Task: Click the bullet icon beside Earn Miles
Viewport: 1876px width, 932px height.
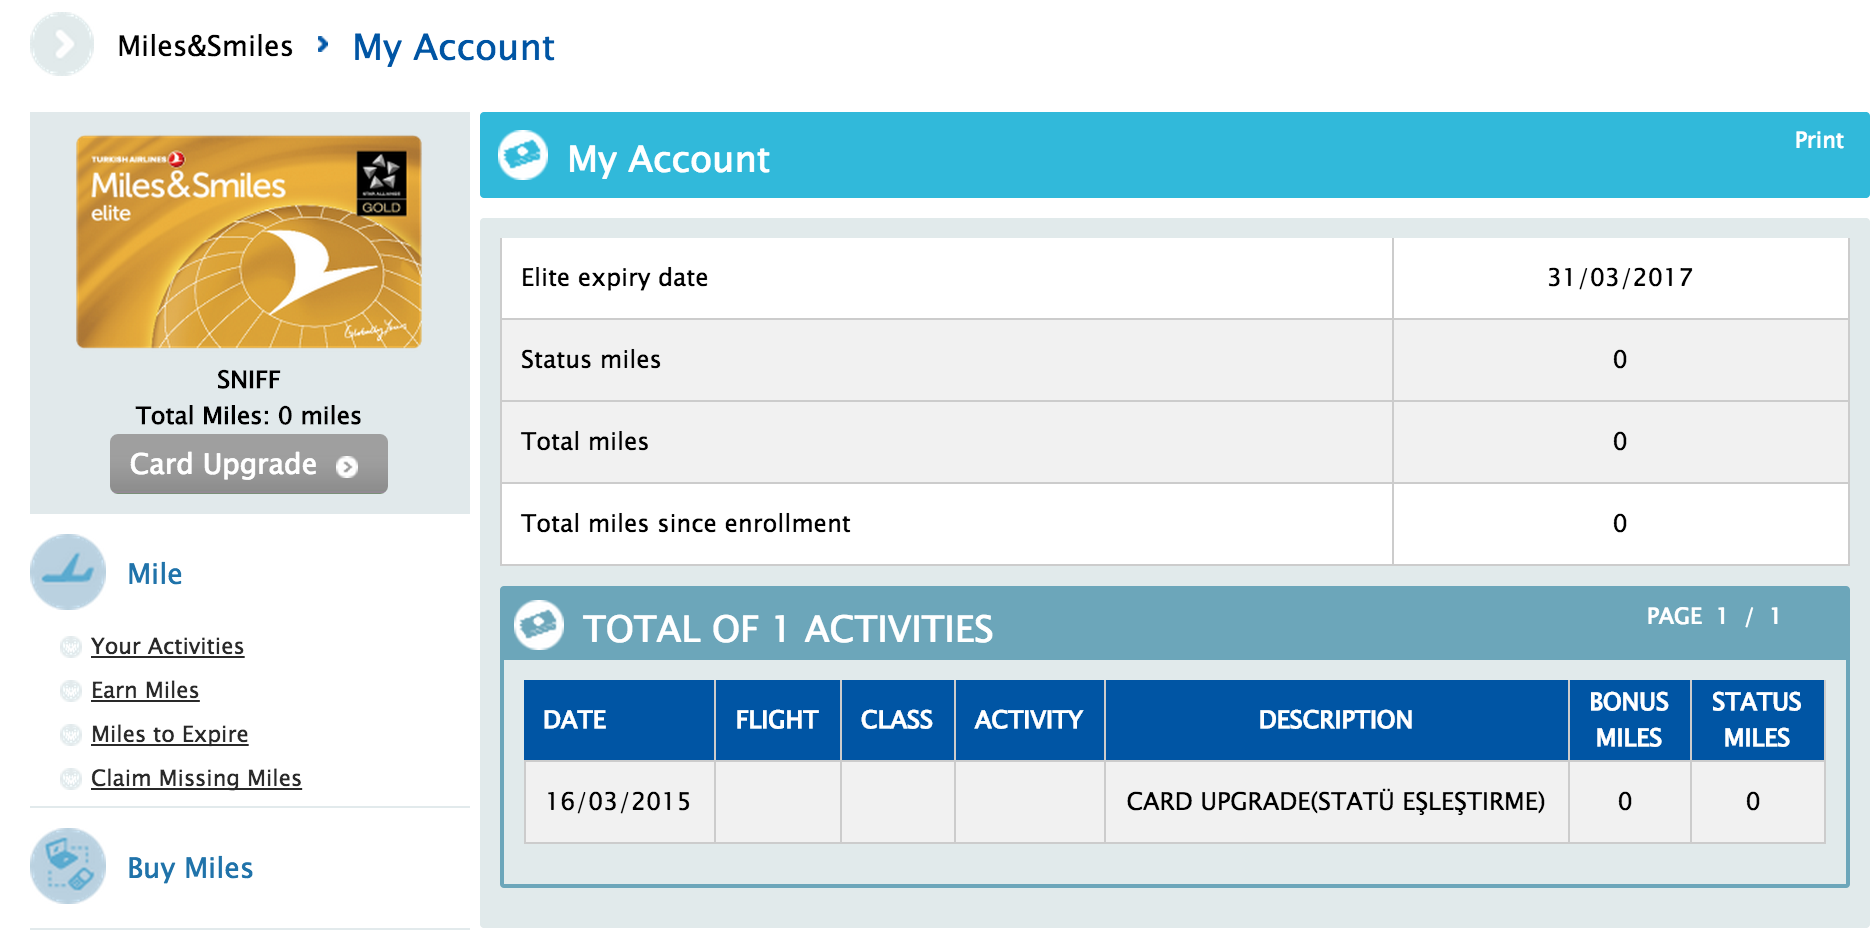Action: click(71, 691)
